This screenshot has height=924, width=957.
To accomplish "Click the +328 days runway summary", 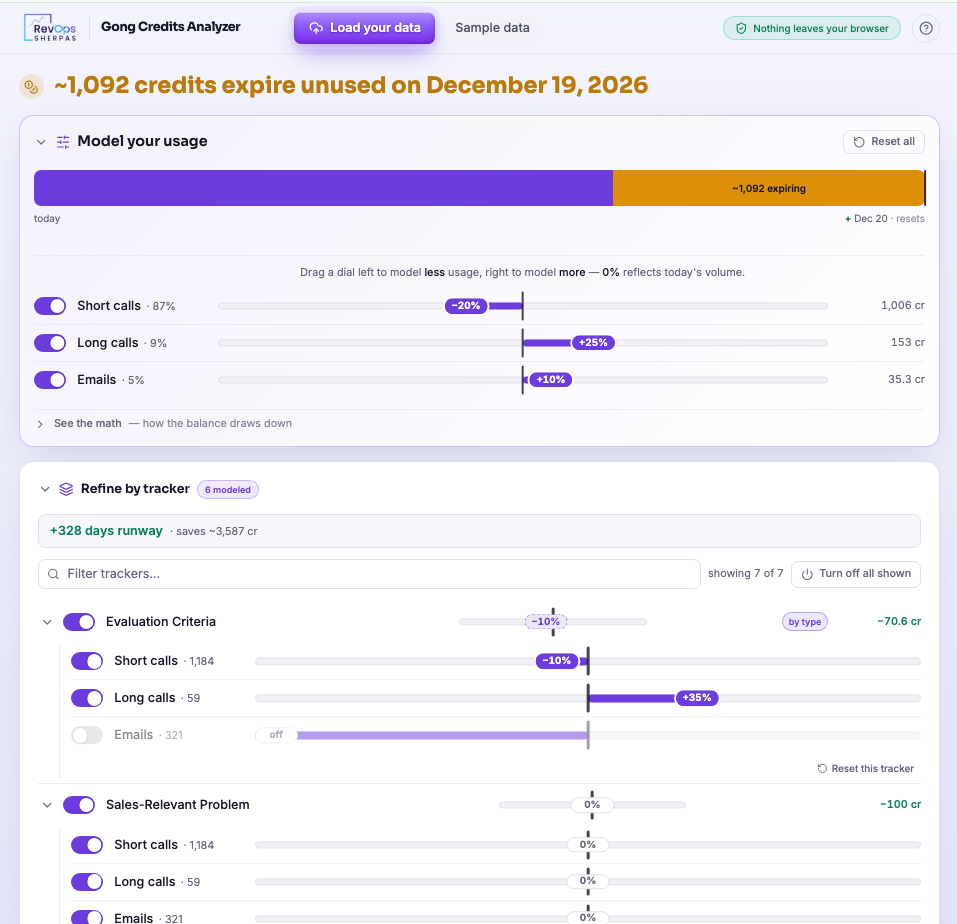I will click(479, 531).
